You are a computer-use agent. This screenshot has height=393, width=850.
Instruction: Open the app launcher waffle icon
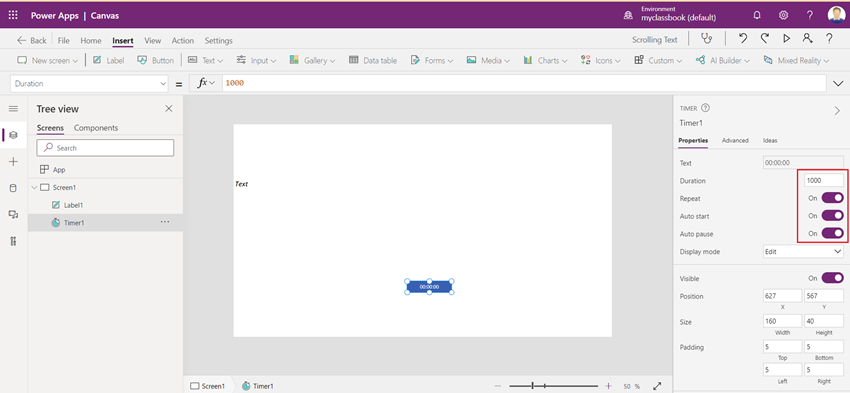tap(13, 15)
